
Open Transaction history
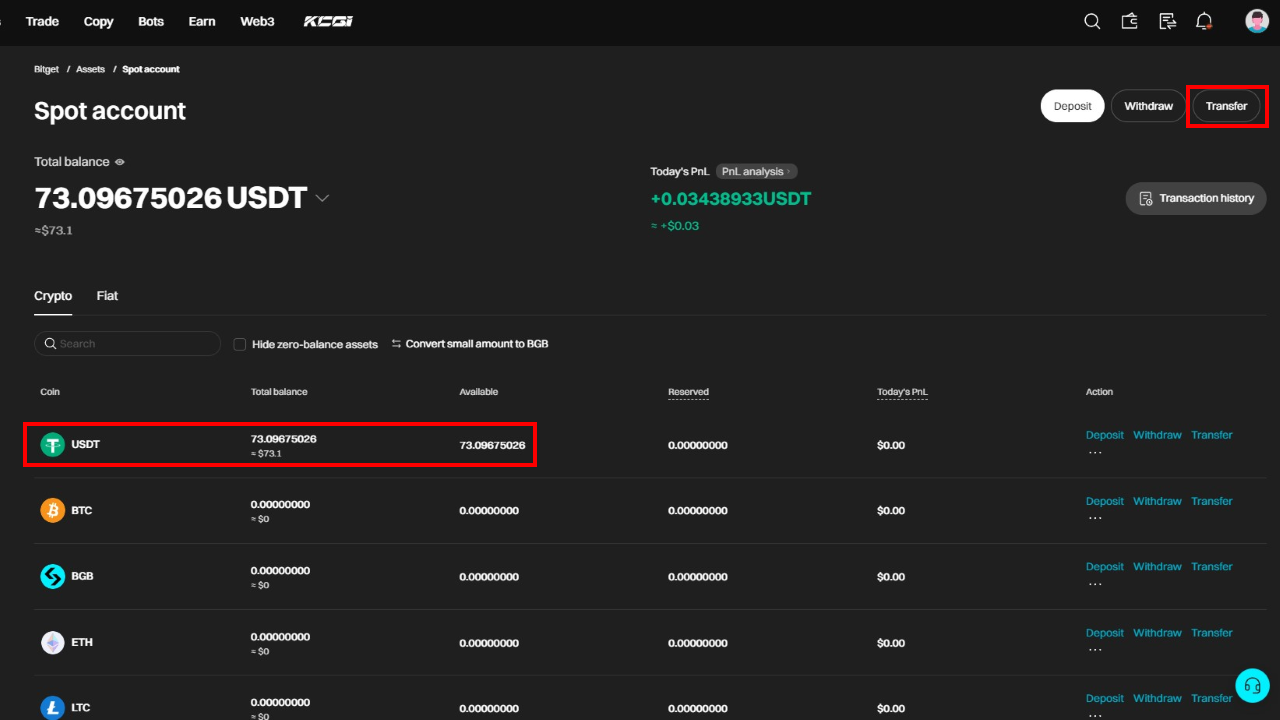[x=1196, y=198]
